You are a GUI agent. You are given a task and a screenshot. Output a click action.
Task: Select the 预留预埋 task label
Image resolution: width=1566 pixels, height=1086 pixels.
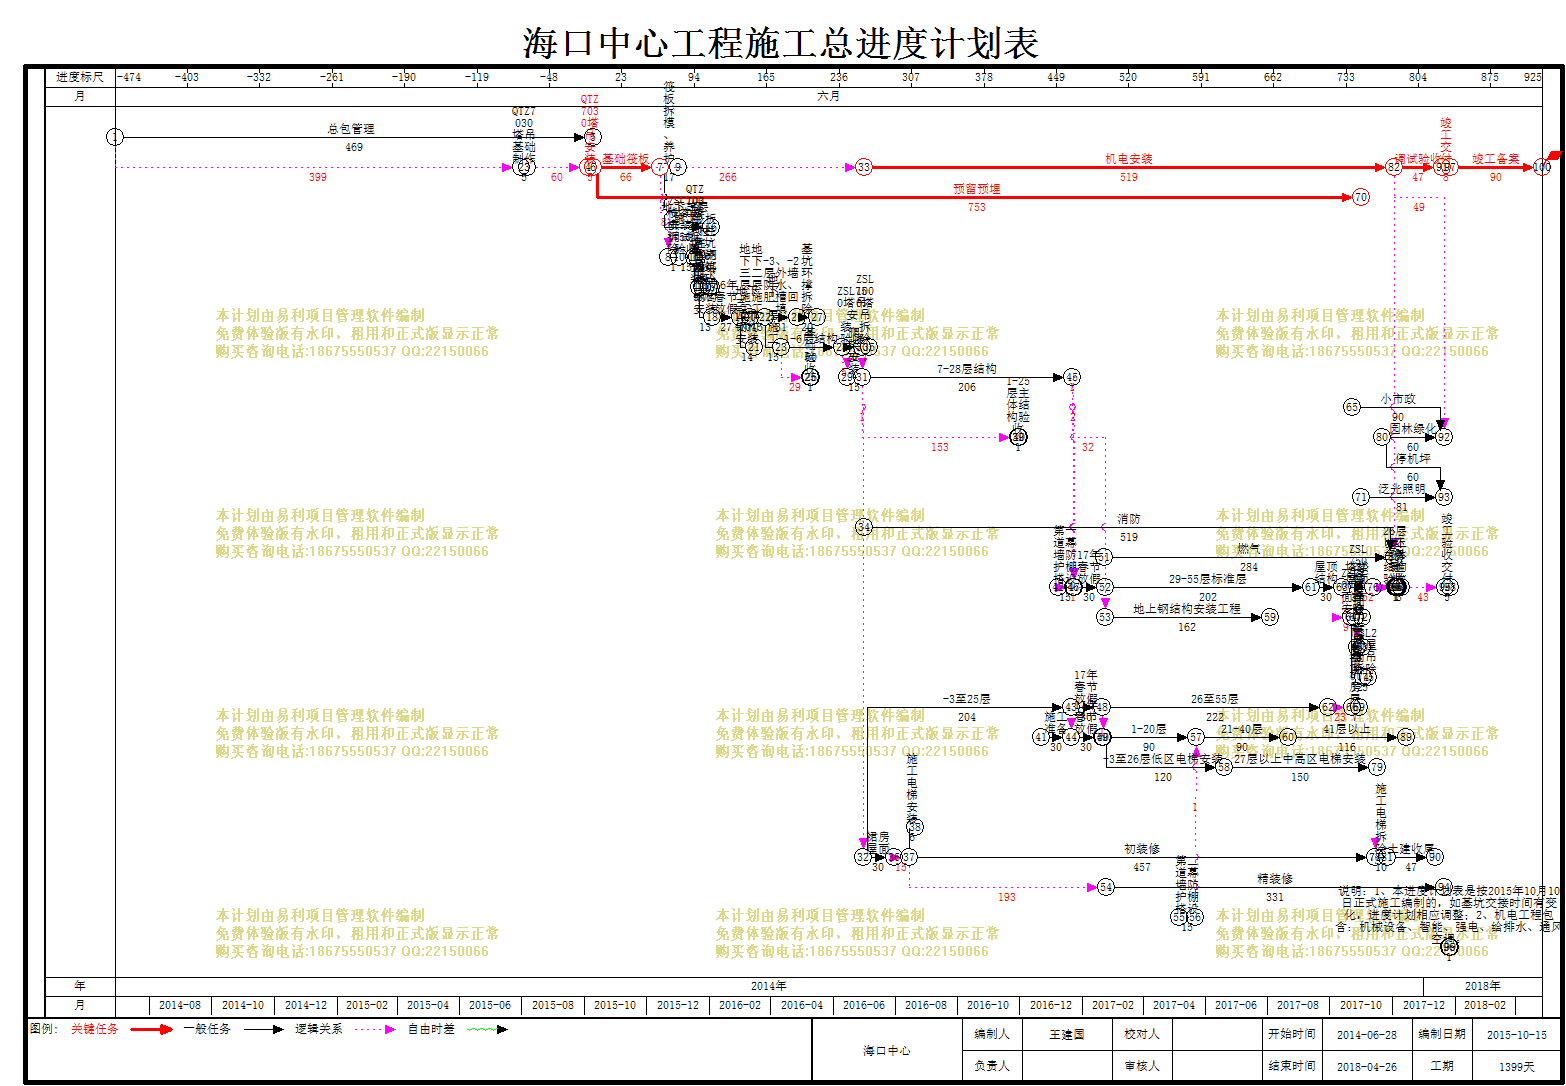coord(977,189)
